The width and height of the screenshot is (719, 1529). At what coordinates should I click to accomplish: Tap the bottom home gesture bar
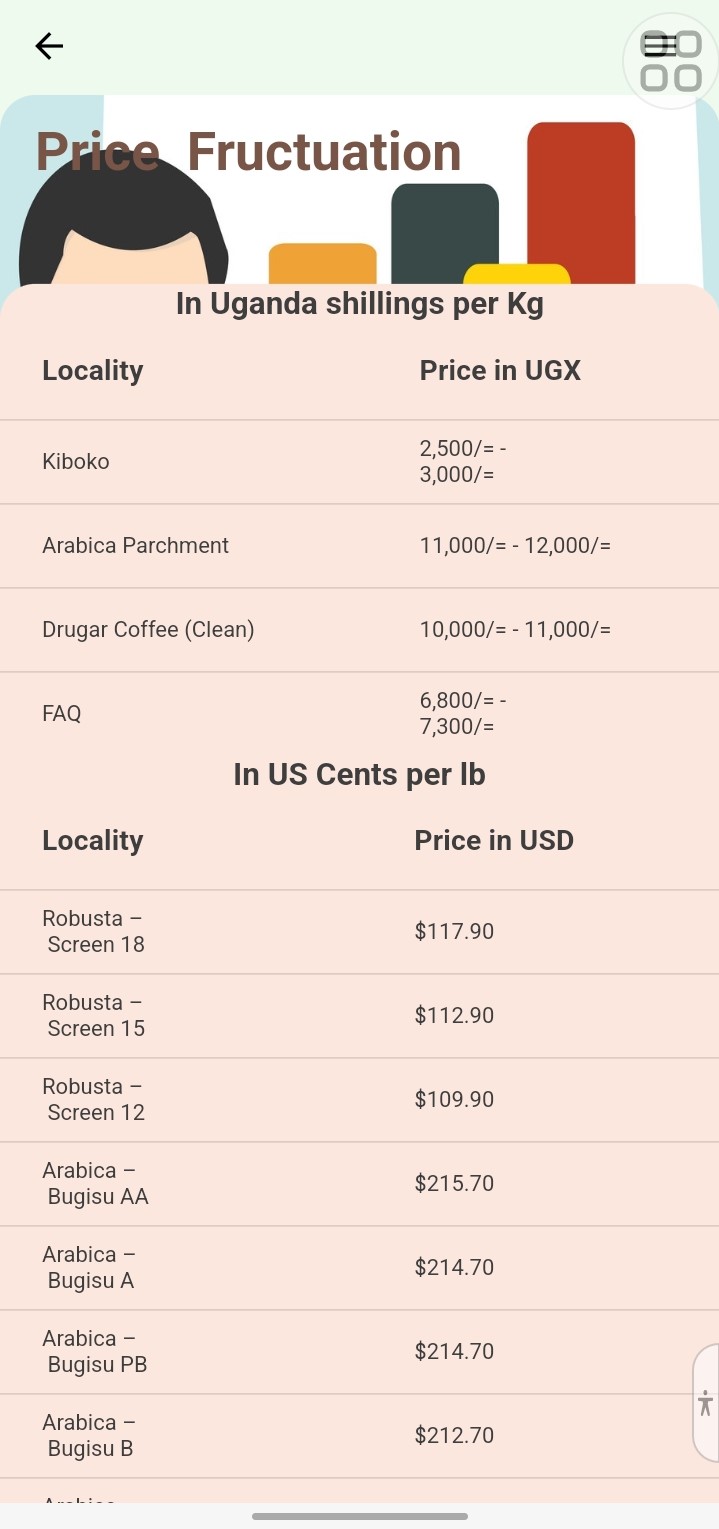click(359, 1516)
